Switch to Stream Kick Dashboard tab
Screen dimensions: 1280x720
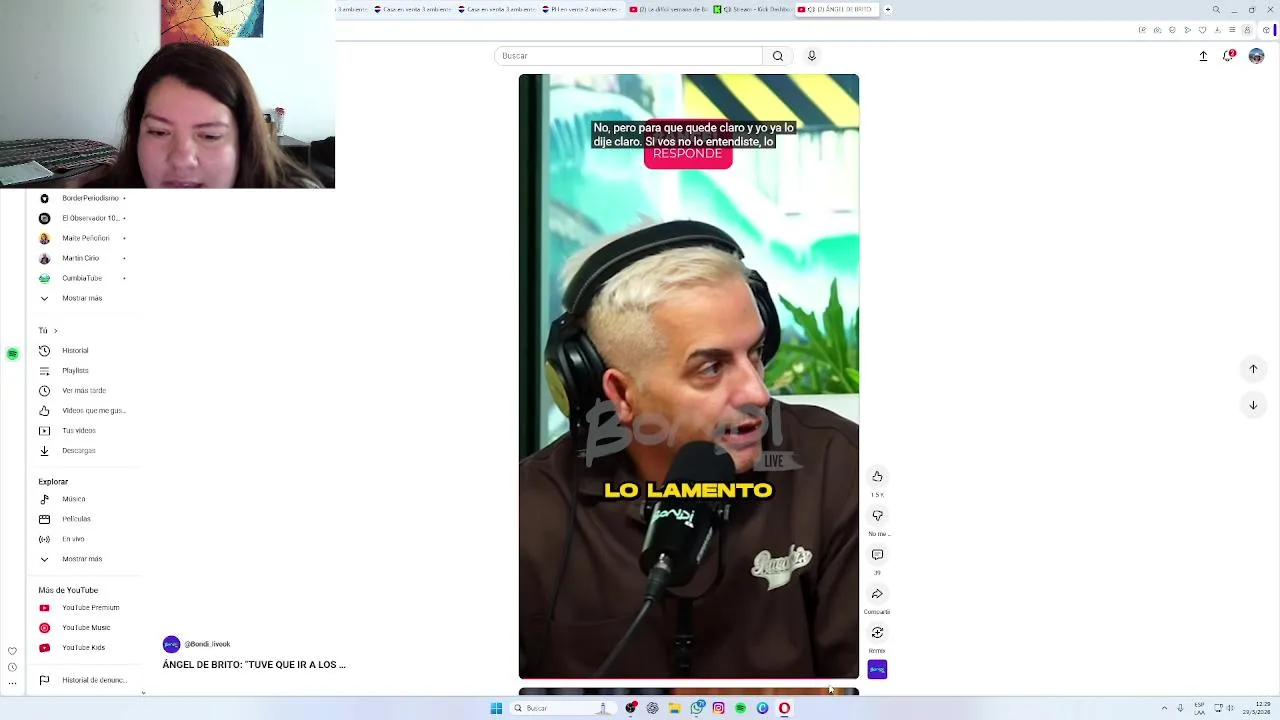752,9
